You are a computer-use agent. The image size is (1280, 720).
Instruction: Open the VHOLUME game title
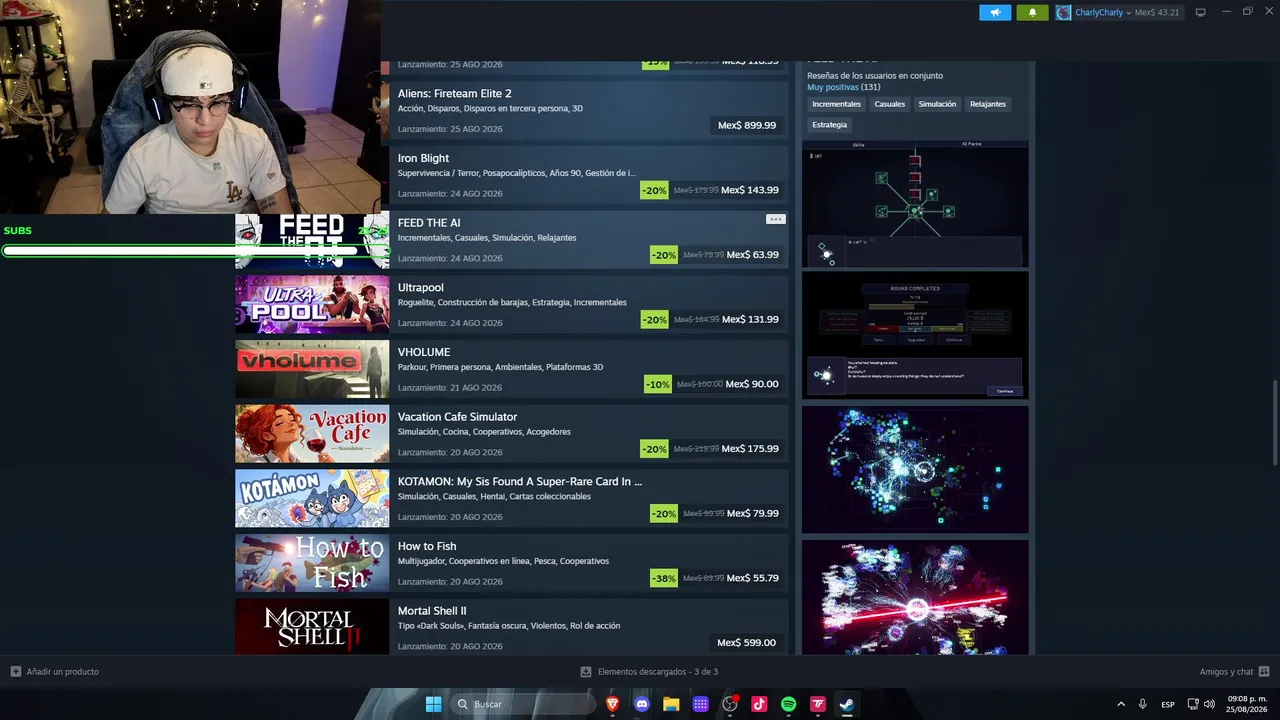pyautogui.click(x=424, y=352)
